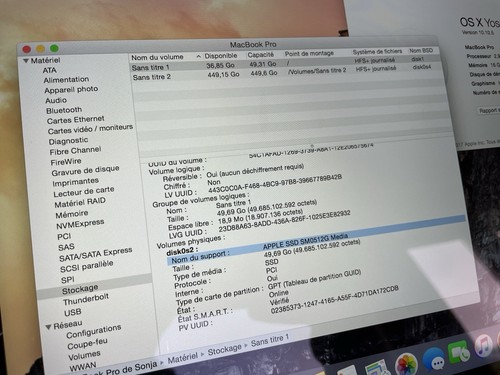Click the Point de montage column header
Viewport: 500px width, 375px height.
pos(309,53)
